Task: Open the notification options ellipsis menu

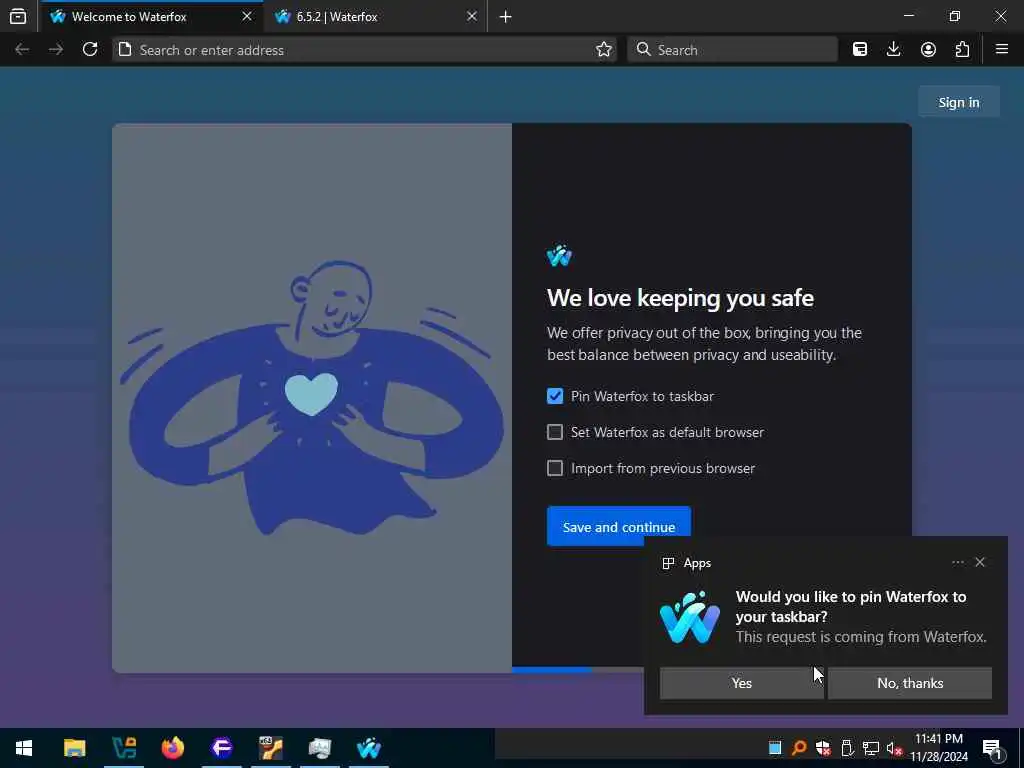Action: tap(957, 562)
